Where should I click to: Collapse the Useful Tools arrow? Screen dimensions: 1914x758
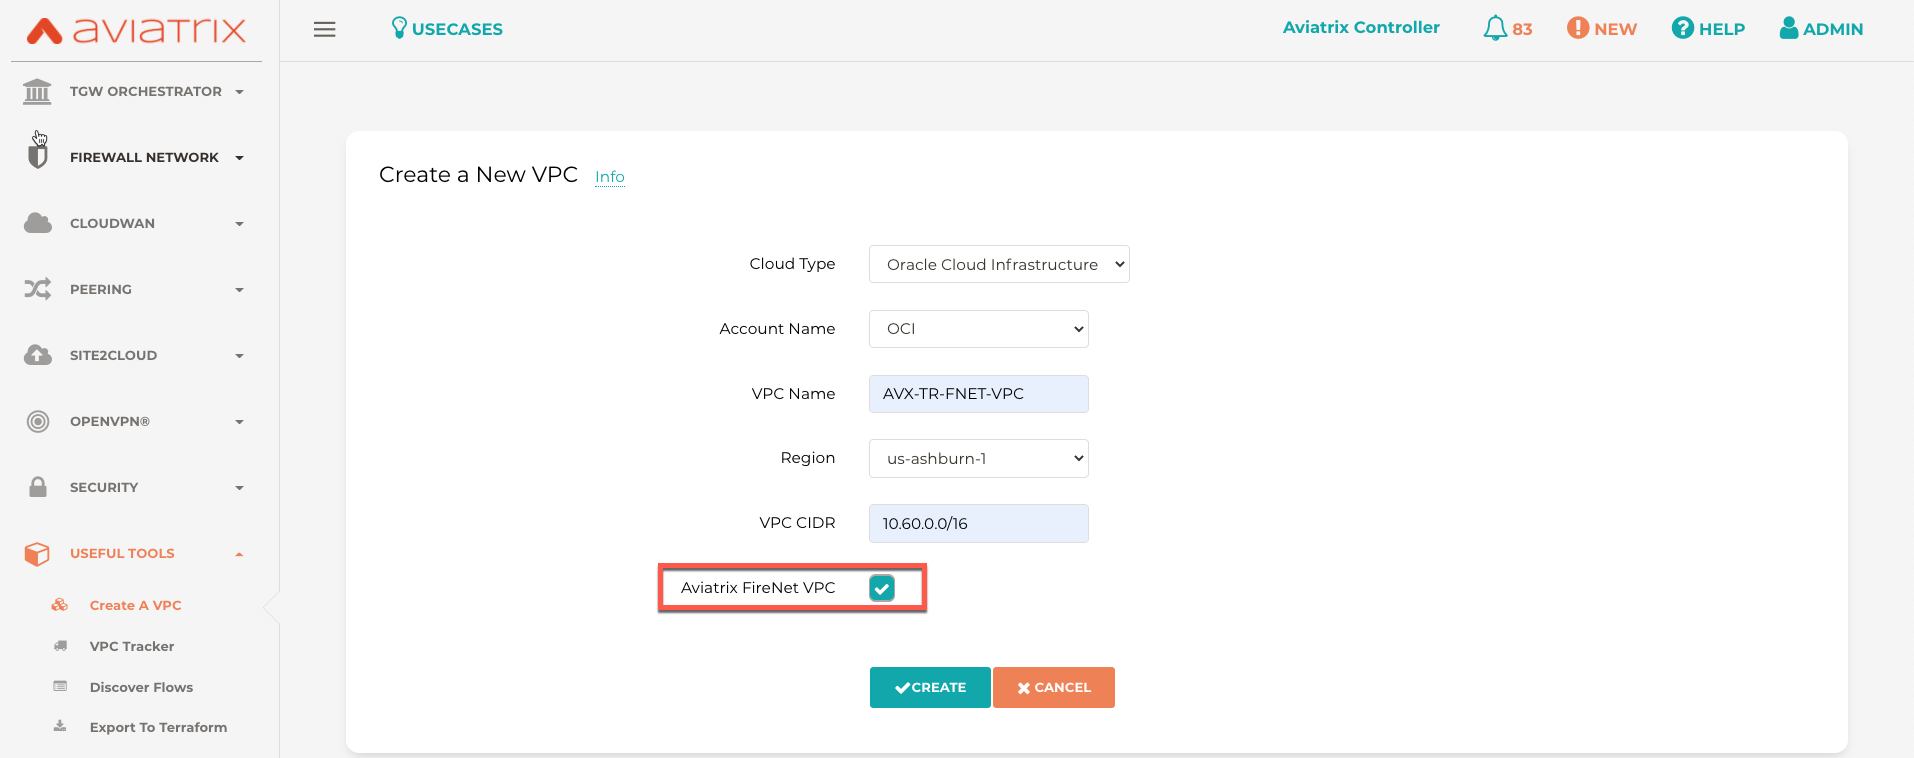pyautogui.click(x=239, y=554)
